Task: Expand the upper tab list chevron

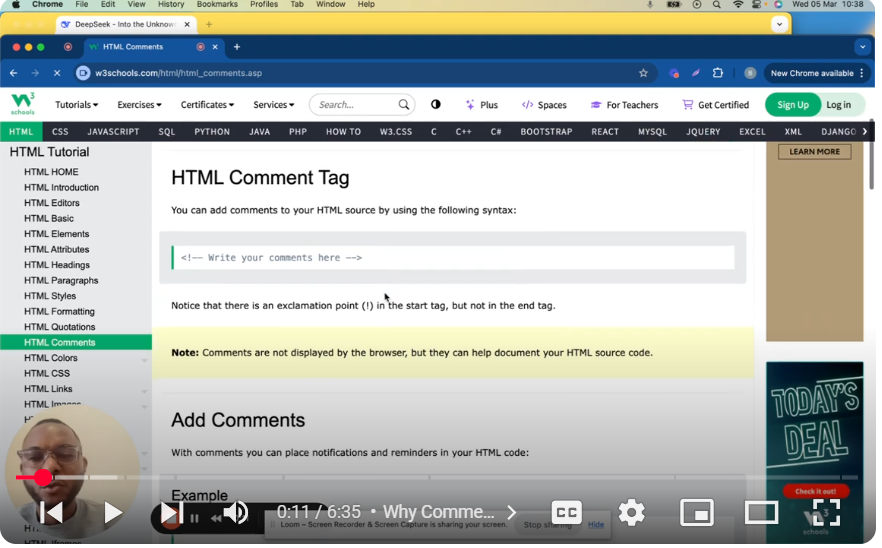Action: point(779,24)
